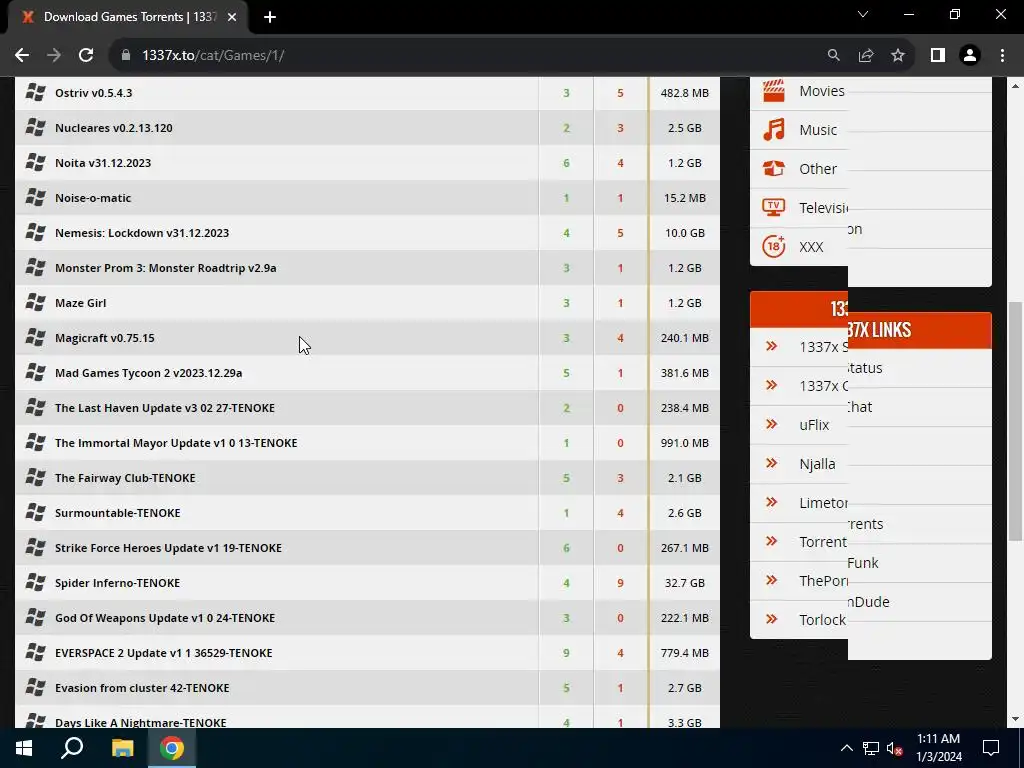Click the Movies clapperboard icon

774,91
